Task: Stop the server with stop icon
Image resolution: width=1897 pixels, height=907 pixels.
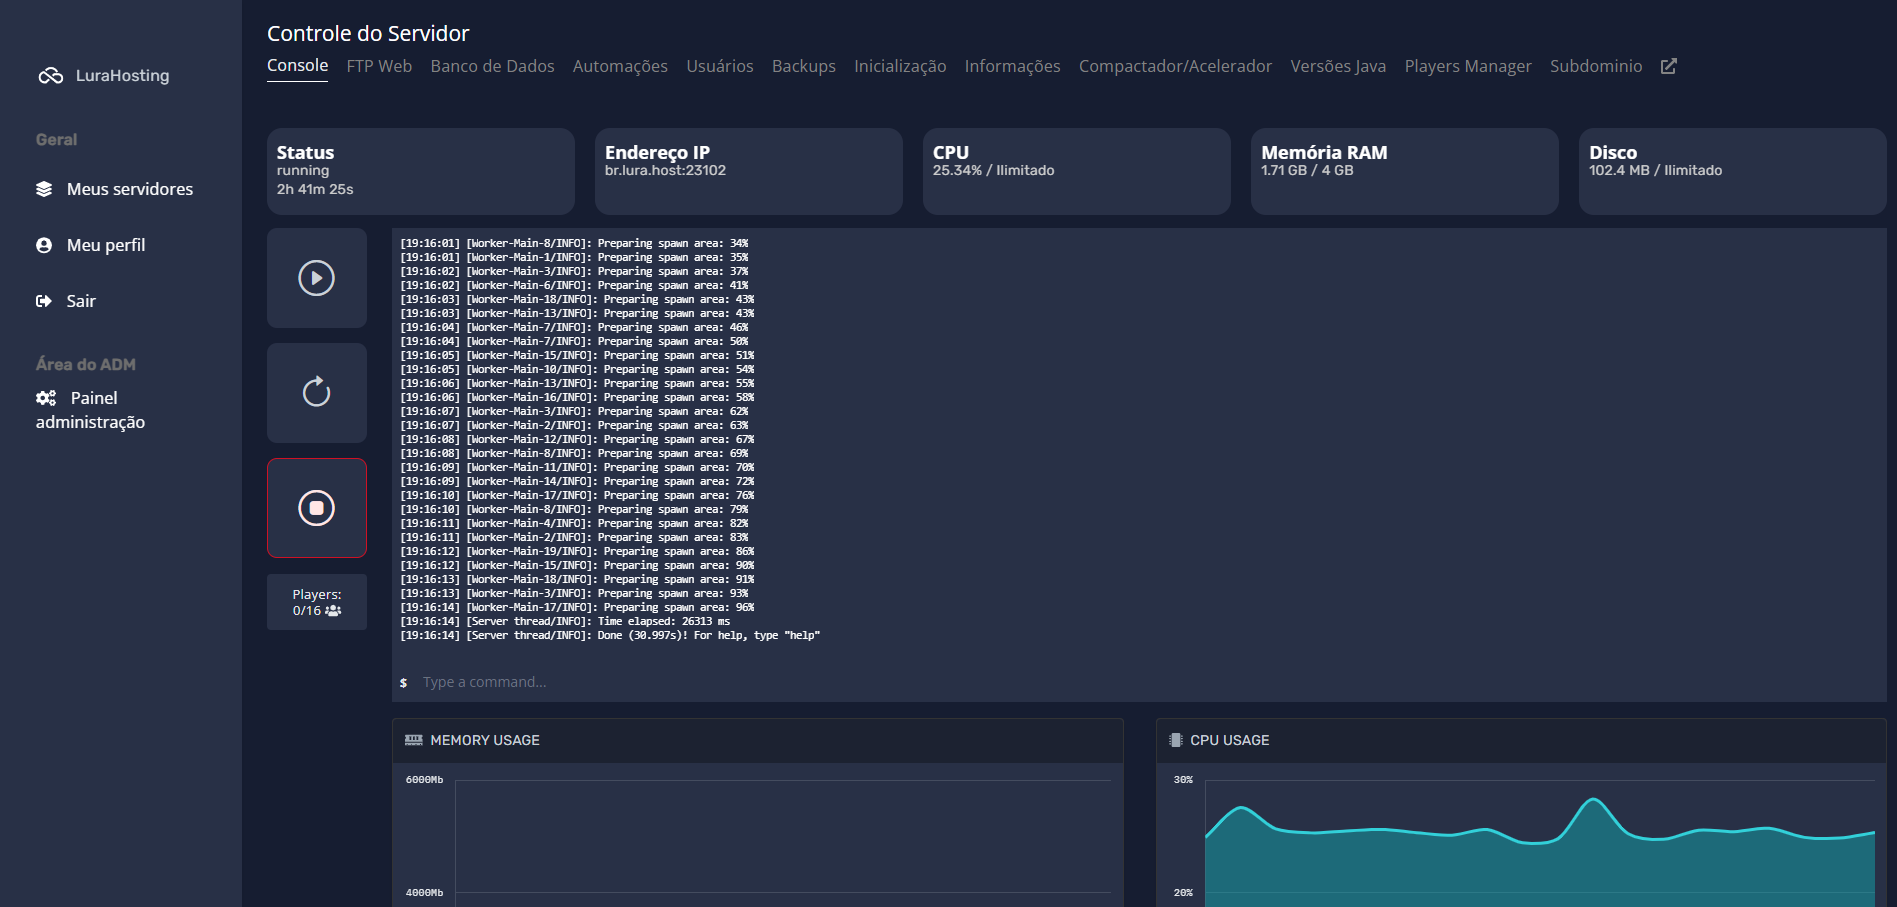Action: [316, 508]
